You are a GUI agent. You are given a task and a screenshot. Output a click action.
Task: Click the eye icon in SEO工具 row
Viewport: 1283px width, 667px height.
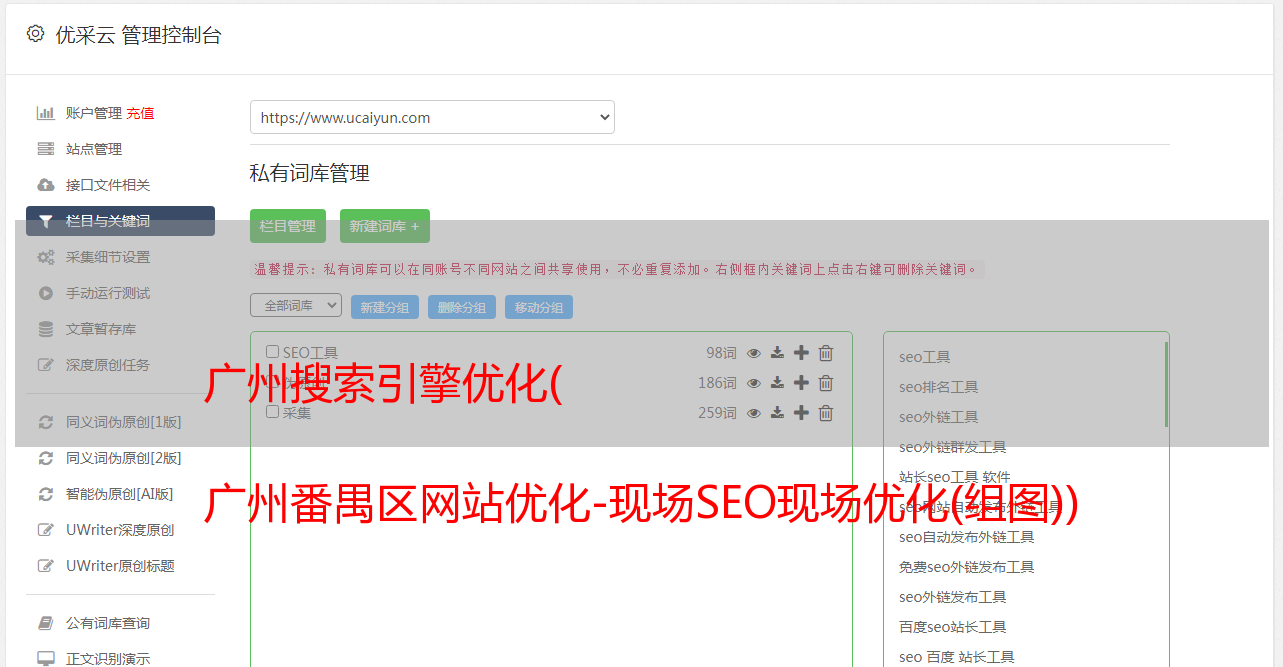pyautogui.click(x=754, y=353)
